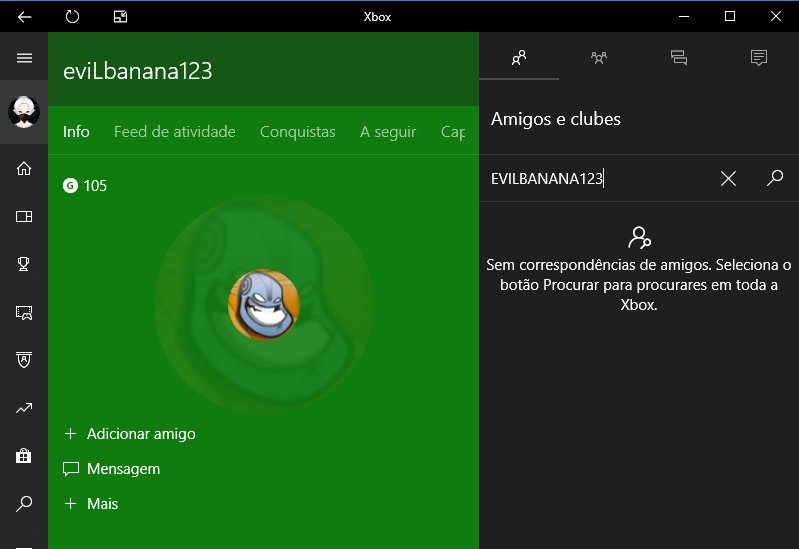The height and width of the screenshot is (549, 799).
Task: Switch to Feed de atividade tab
Action: tap(174, 132)
